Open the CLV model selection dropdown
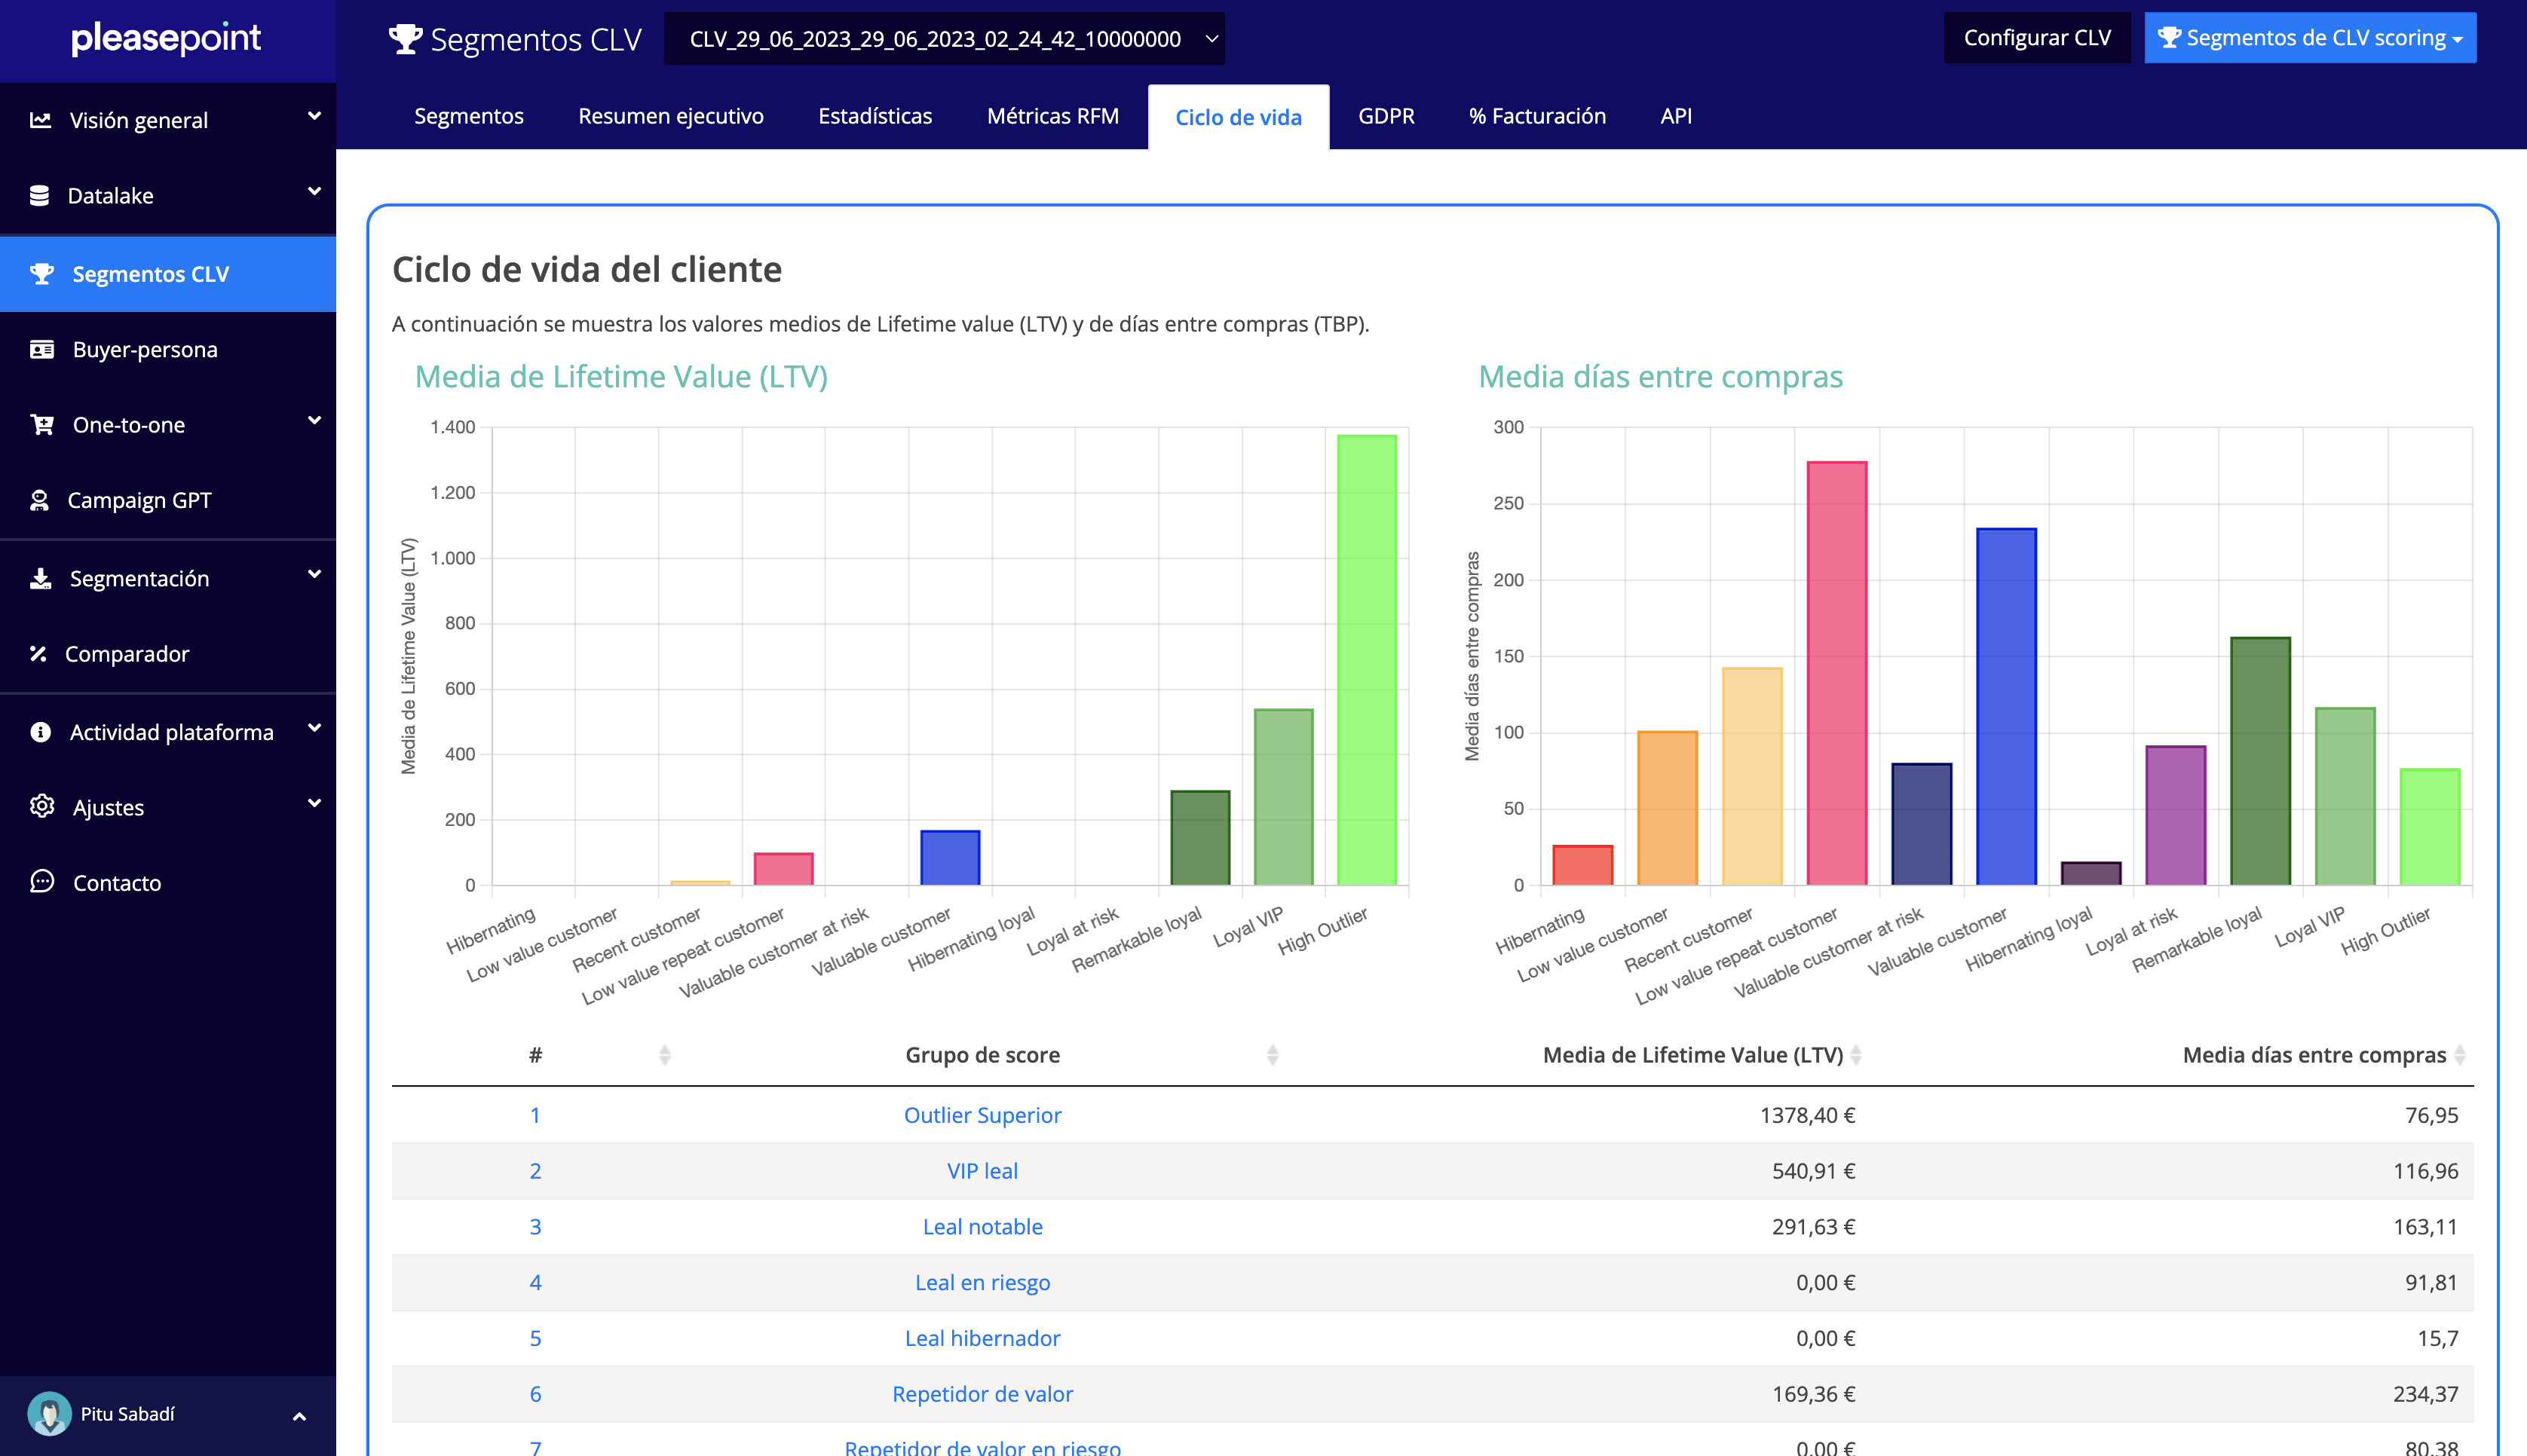2527x1456 pixels. pos(943,39)
